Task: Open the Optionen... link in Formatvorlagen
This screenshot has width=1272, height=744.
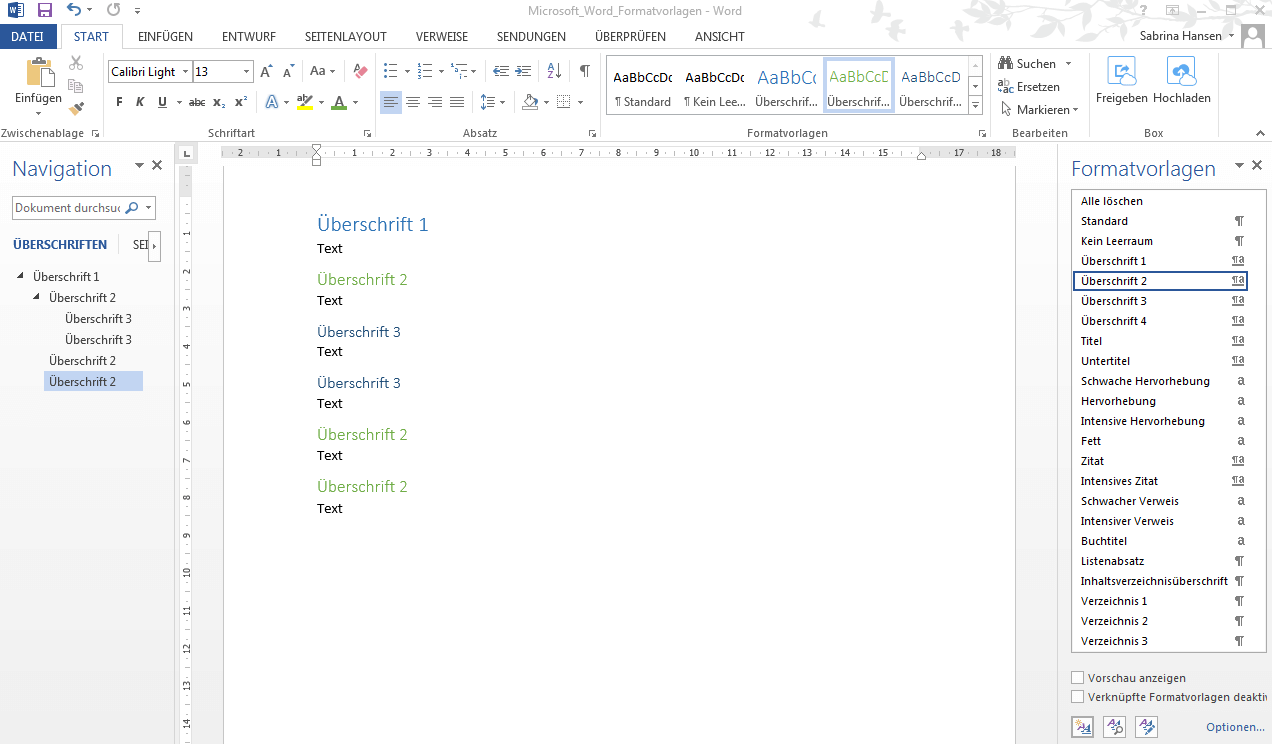Action: coord(1235,728)
